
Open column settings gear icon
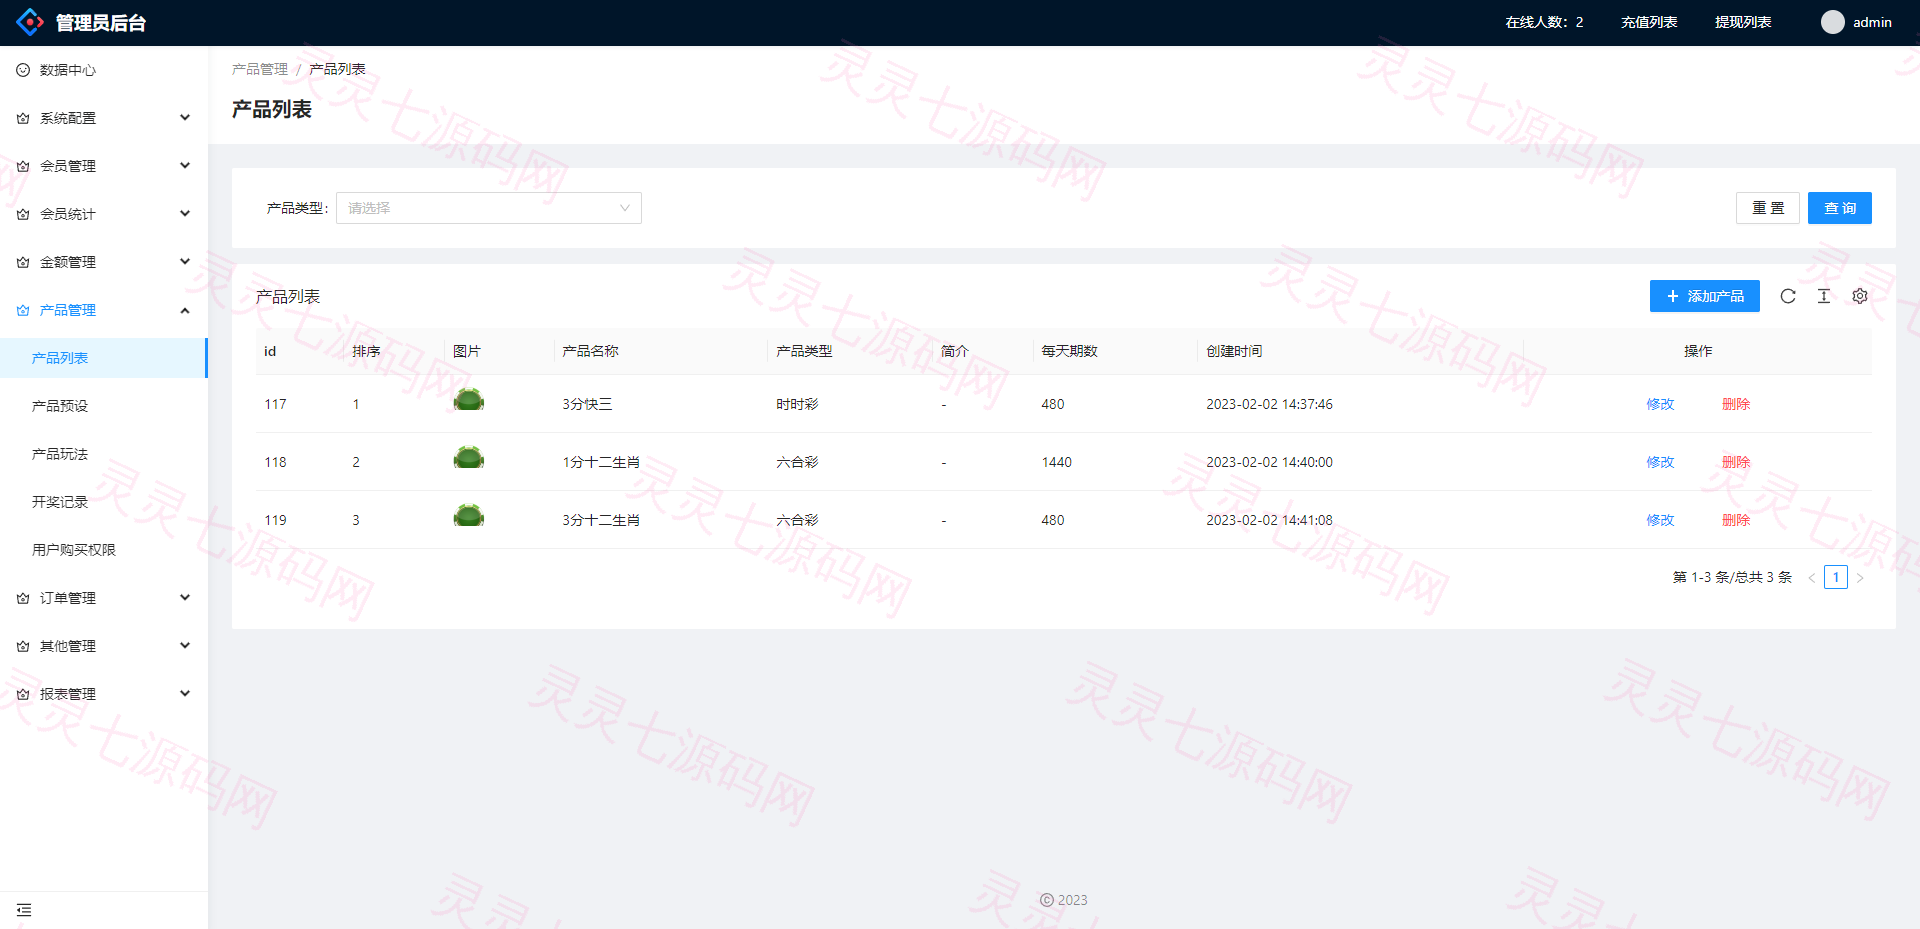point(1860,296)
